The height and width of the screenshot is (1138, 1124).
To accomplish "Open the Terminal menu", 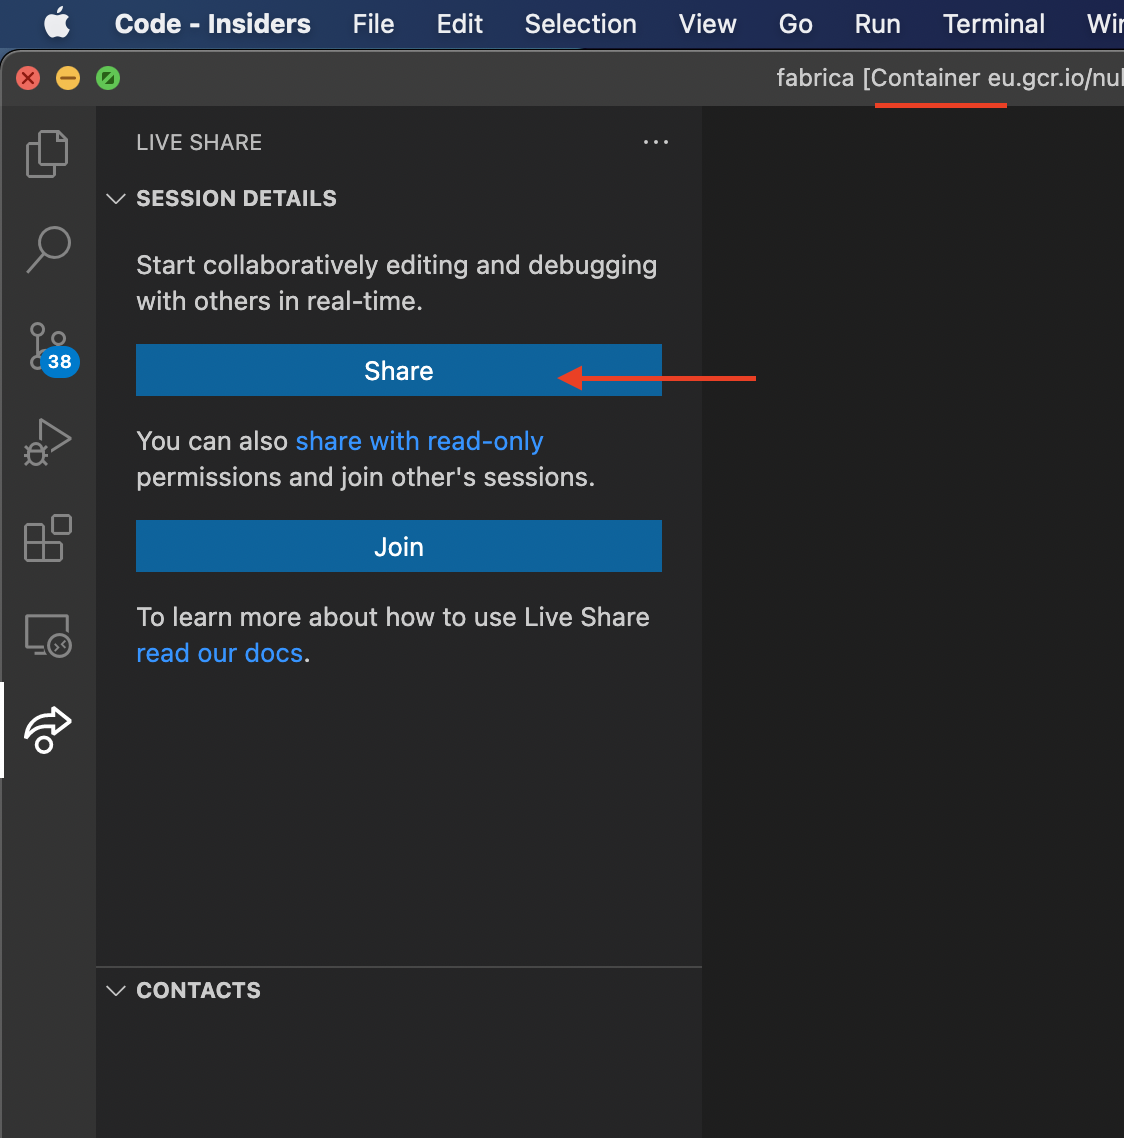I will coord(994,24).
